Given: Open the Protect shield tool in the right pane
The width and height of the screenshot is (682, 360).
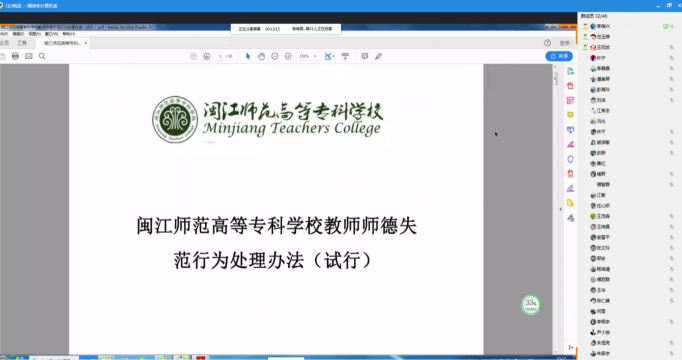Looking at the screenshot, I should point(570,159).
